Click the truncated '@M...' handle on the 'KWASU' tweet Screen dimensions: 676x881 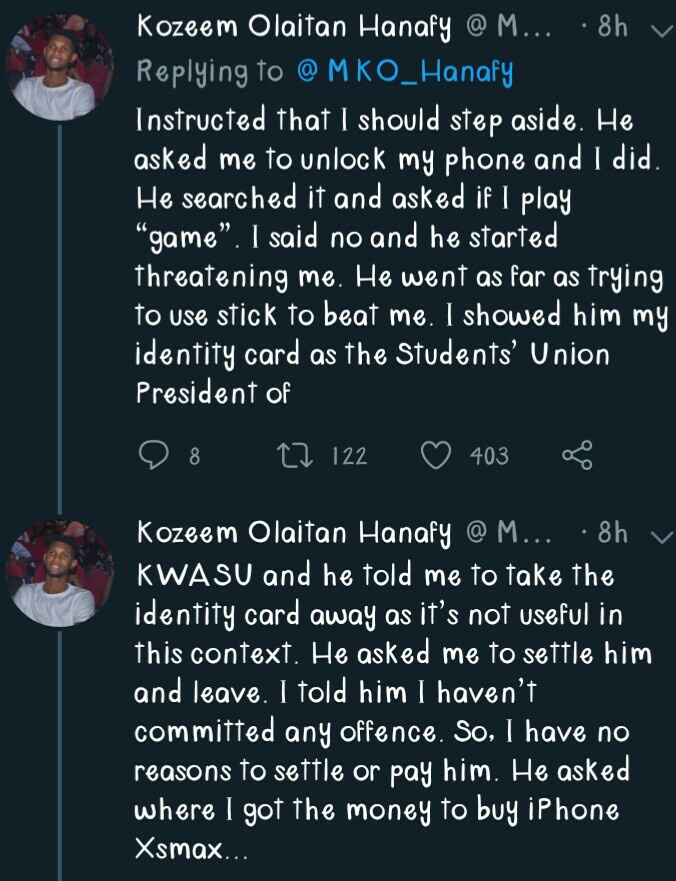pos(510,535)
